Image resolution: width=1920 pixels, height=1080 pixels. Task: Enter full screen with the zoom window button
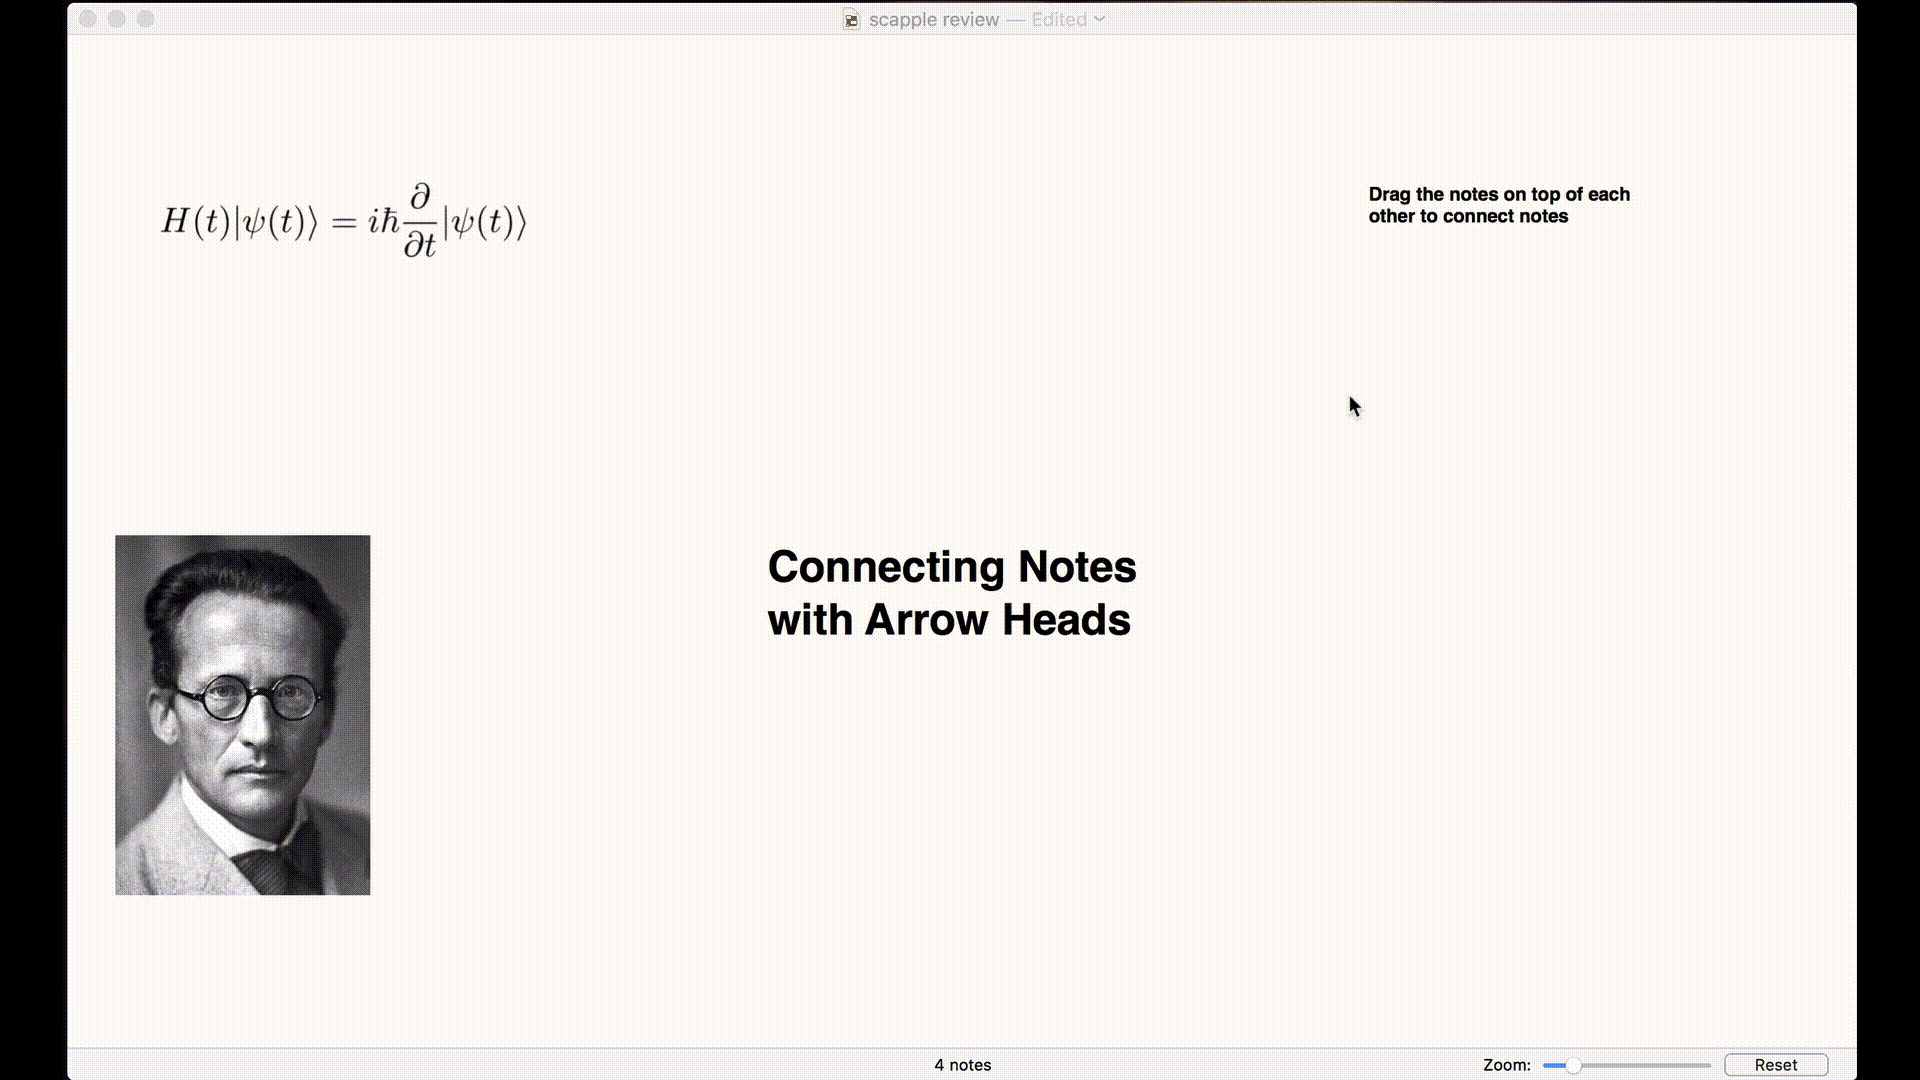[146, 19]
